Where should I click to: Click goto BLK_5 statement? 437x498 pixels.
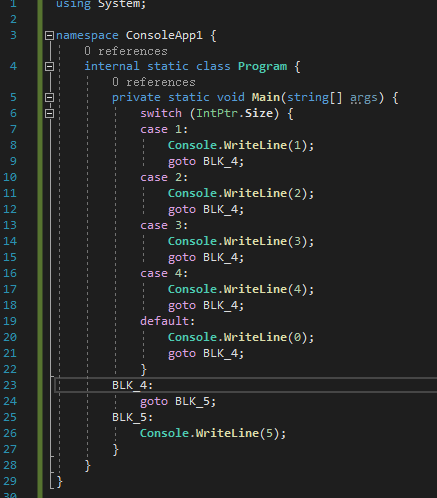(178, 402)
